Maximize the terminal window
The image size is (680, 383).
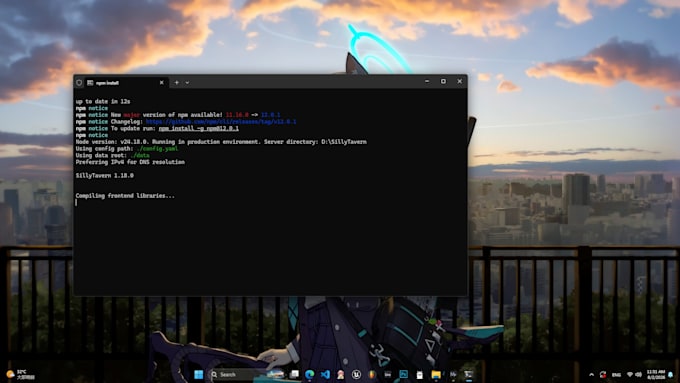[443, 82]
